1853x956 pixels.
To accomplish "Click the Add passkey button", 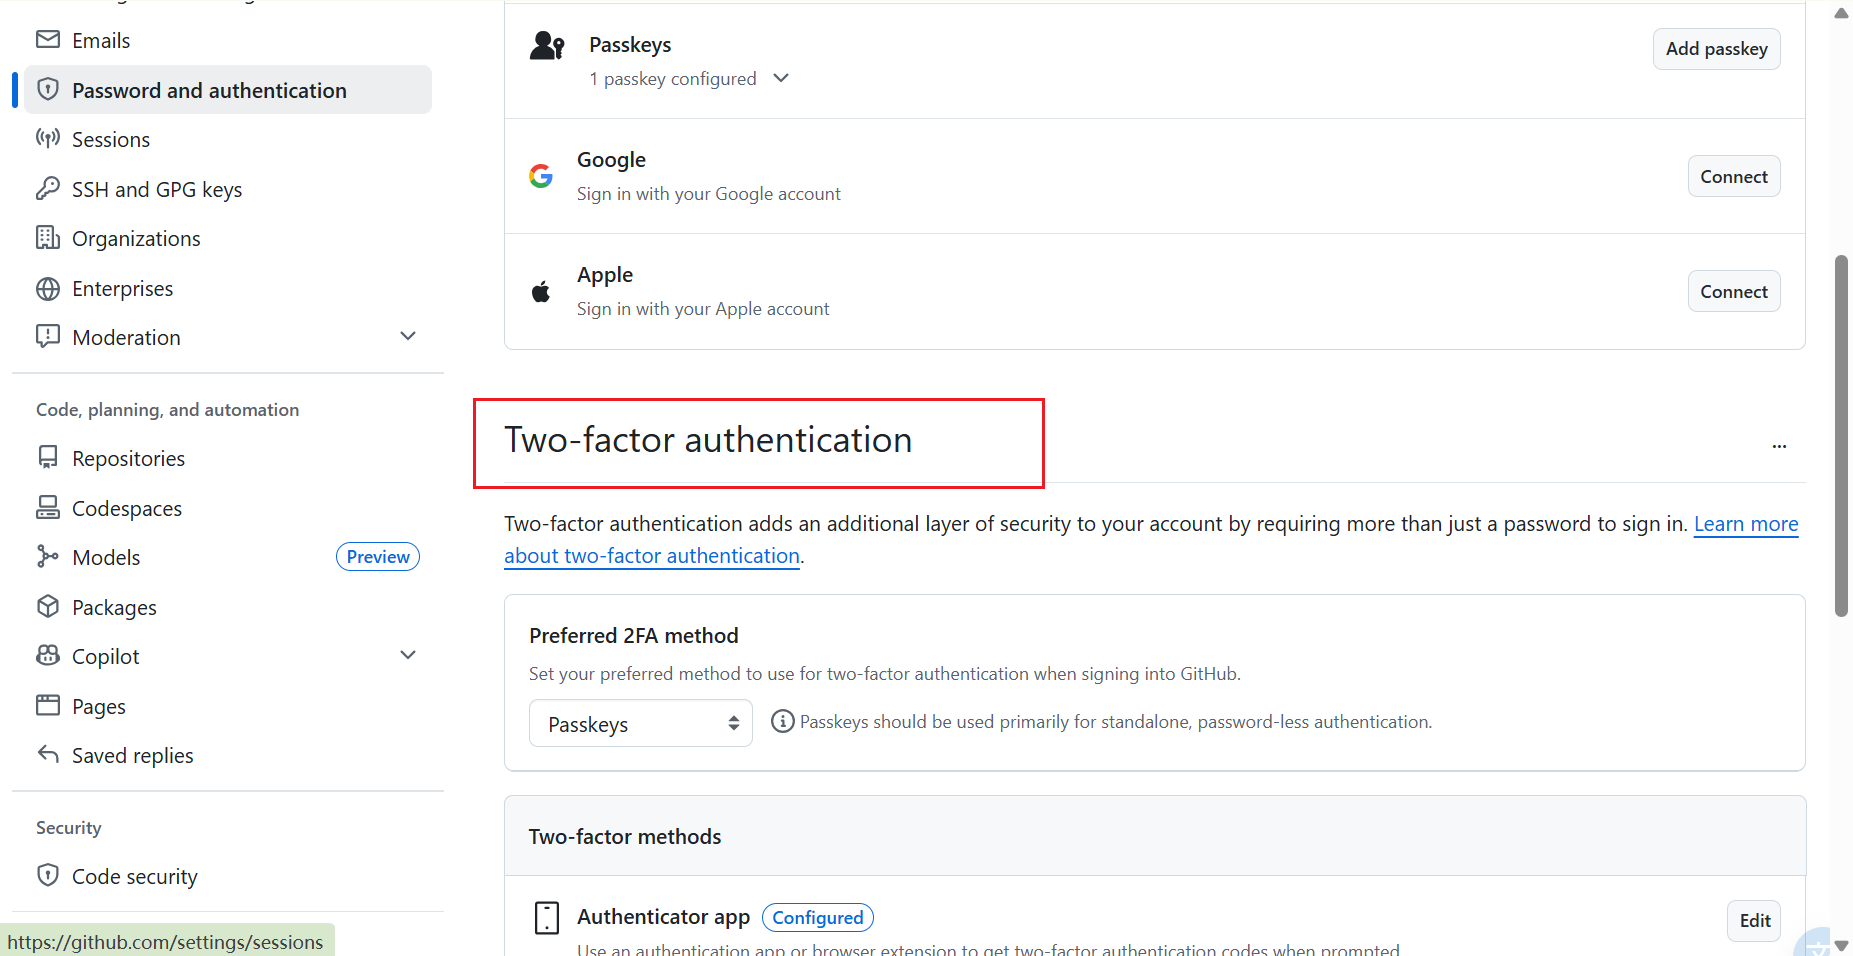I will tap(1716, 49).
